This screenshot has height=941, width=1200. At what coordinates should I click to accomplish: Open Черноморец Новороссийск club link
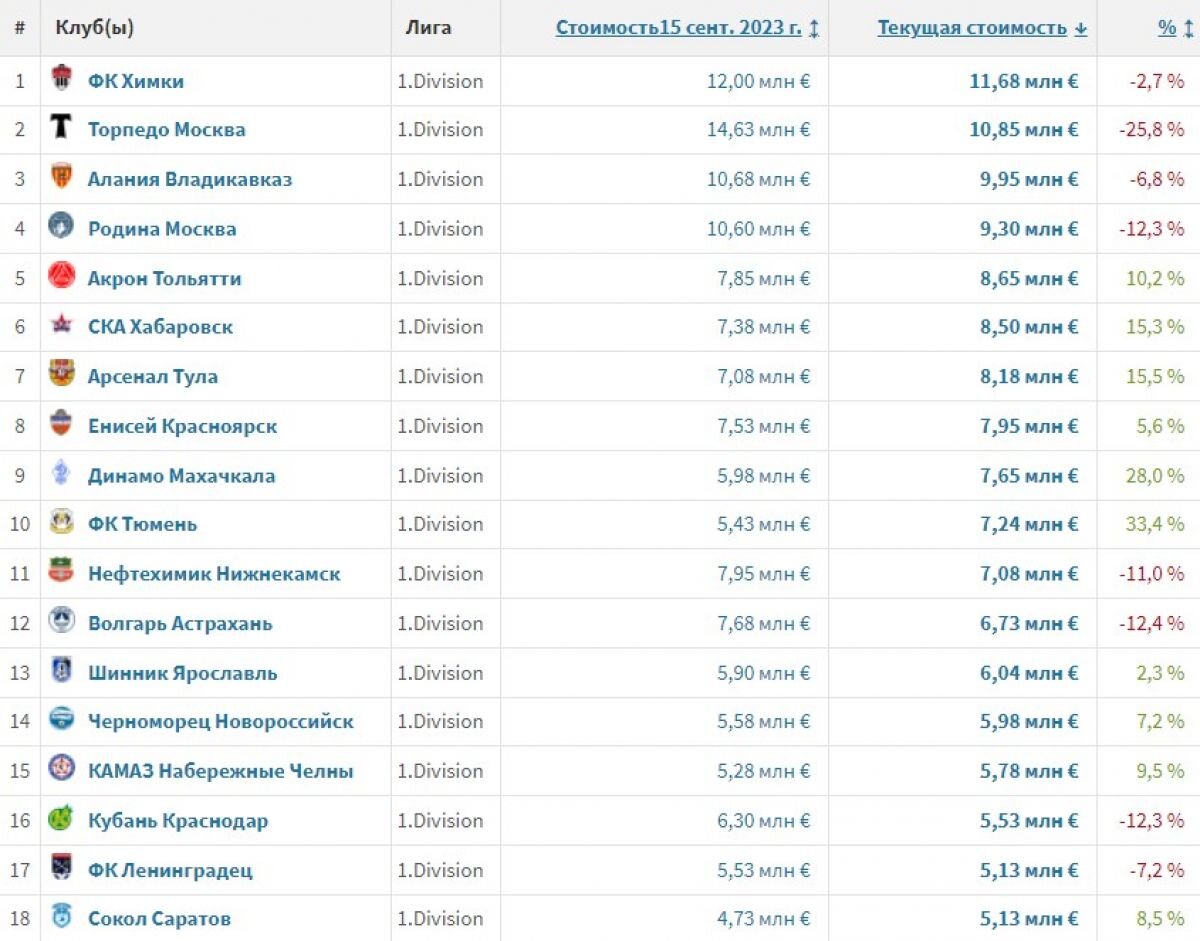220,721
